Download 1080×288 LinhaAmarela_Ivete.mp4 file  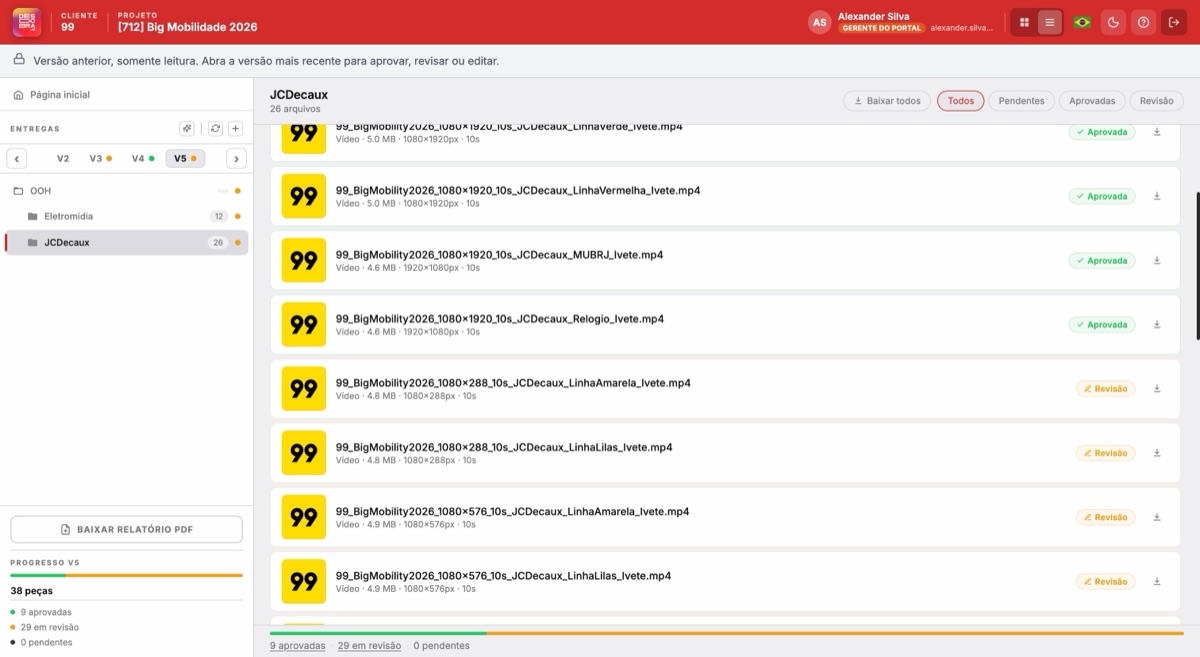(1157, 389)
